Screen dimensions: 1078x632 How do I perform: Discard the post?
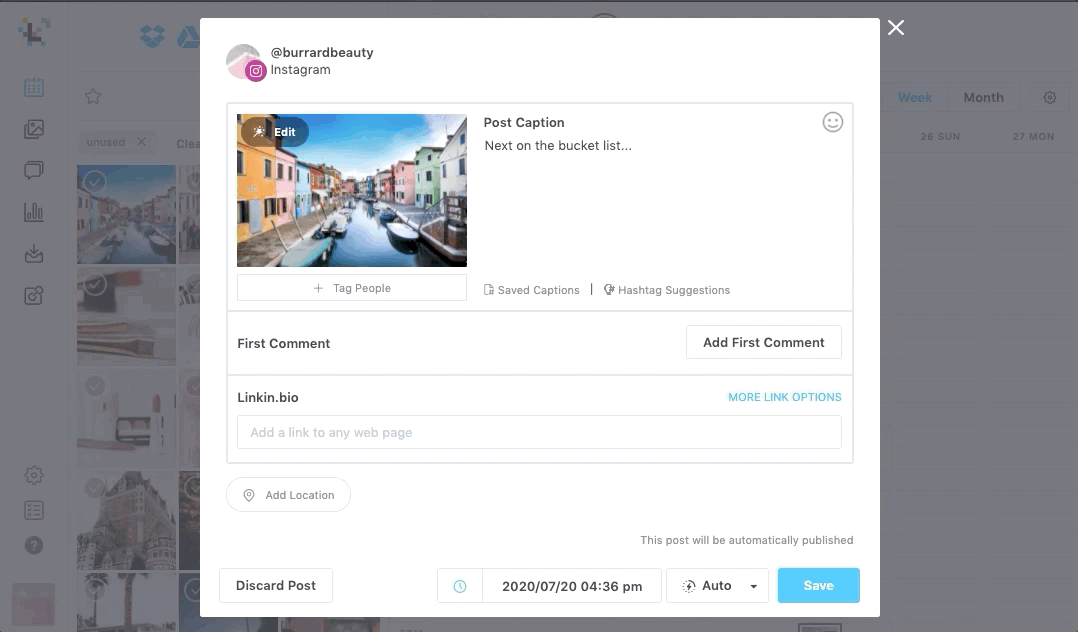click(276, 585)
